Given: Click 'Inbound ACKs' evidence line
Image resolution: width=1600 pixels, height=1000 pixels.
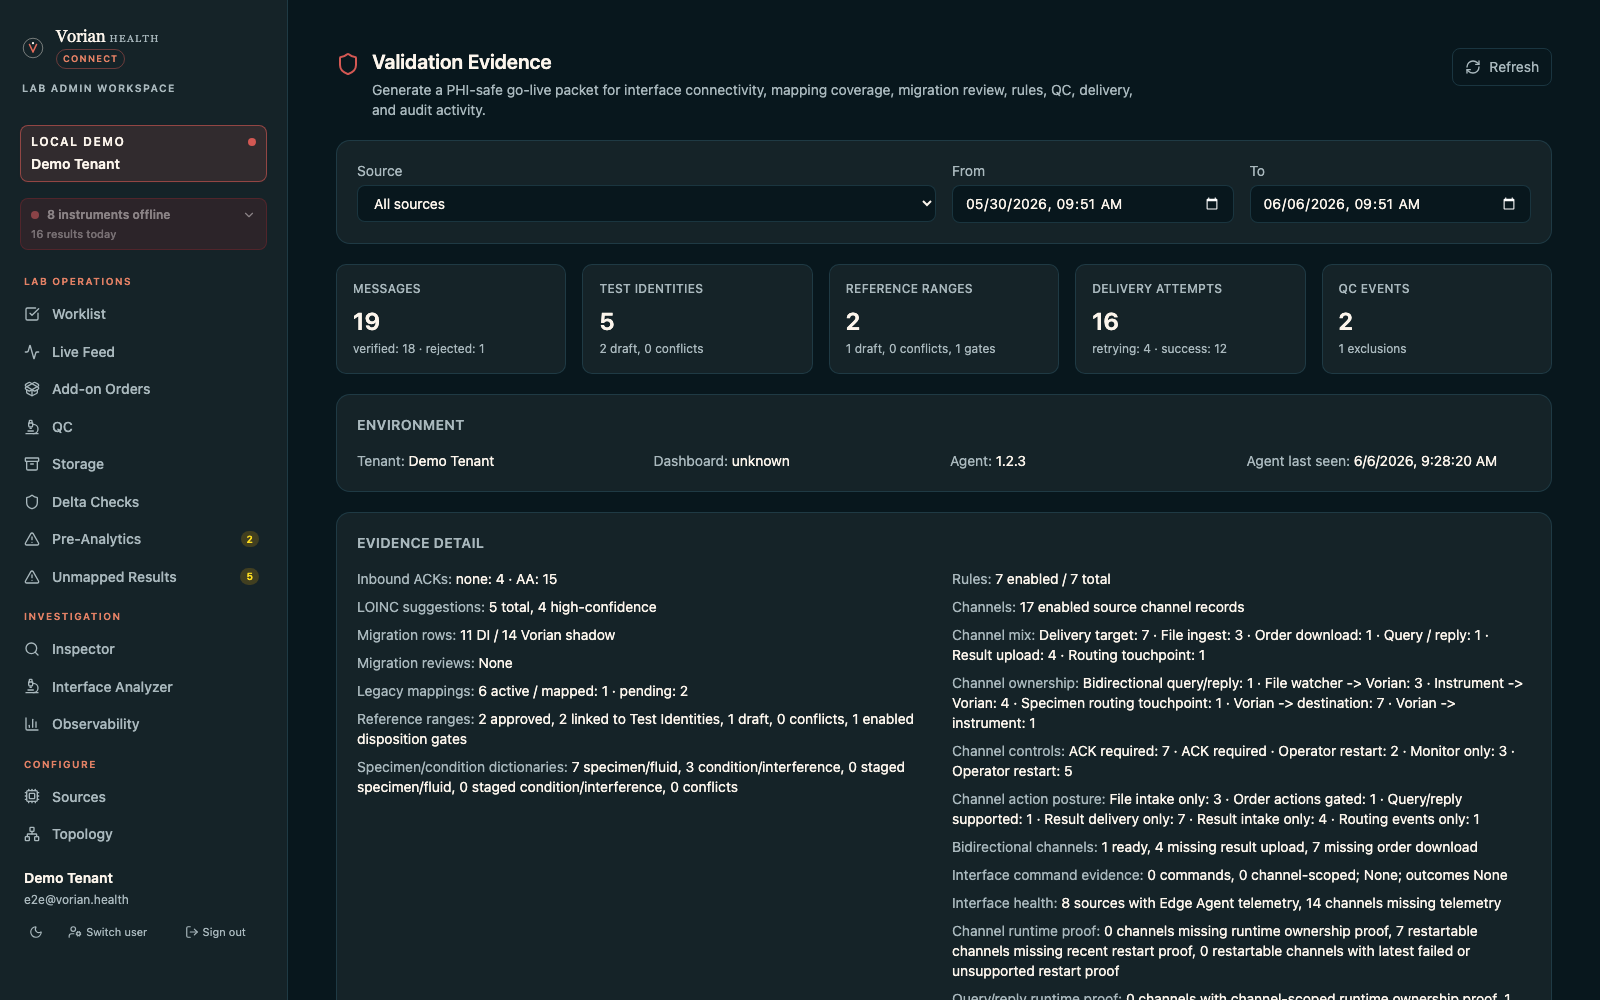Looking at the screenshot, I should point(457,579).
